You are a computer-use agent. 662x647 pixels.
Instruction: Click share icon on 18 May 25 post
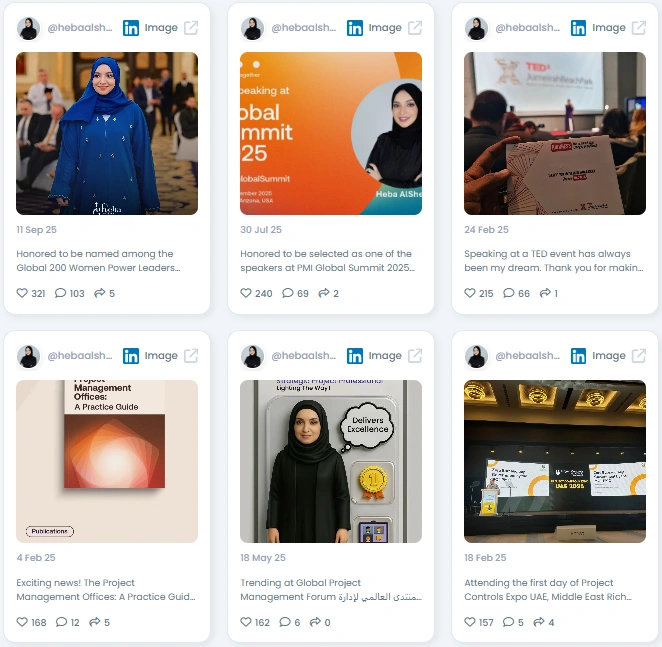(x=315, y=622)
